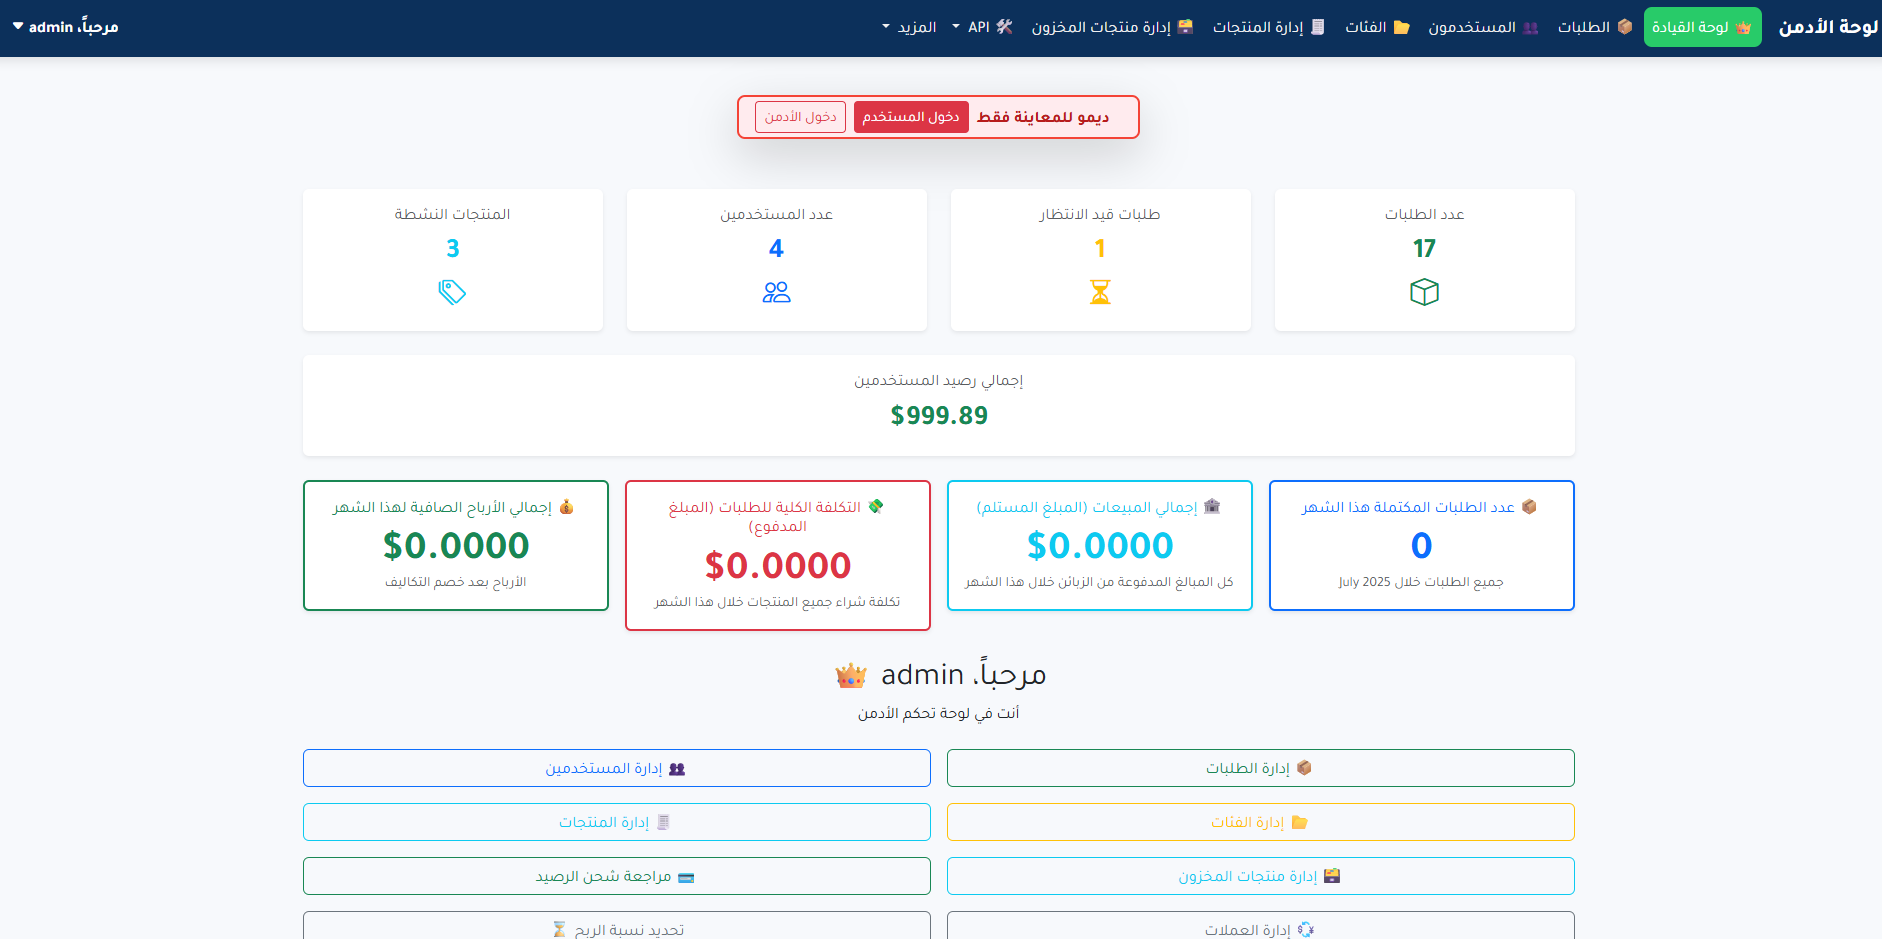Open the إدارة الطلبات management button
This screenshot has width=1882, height=939.
[x=1260, y=768]
